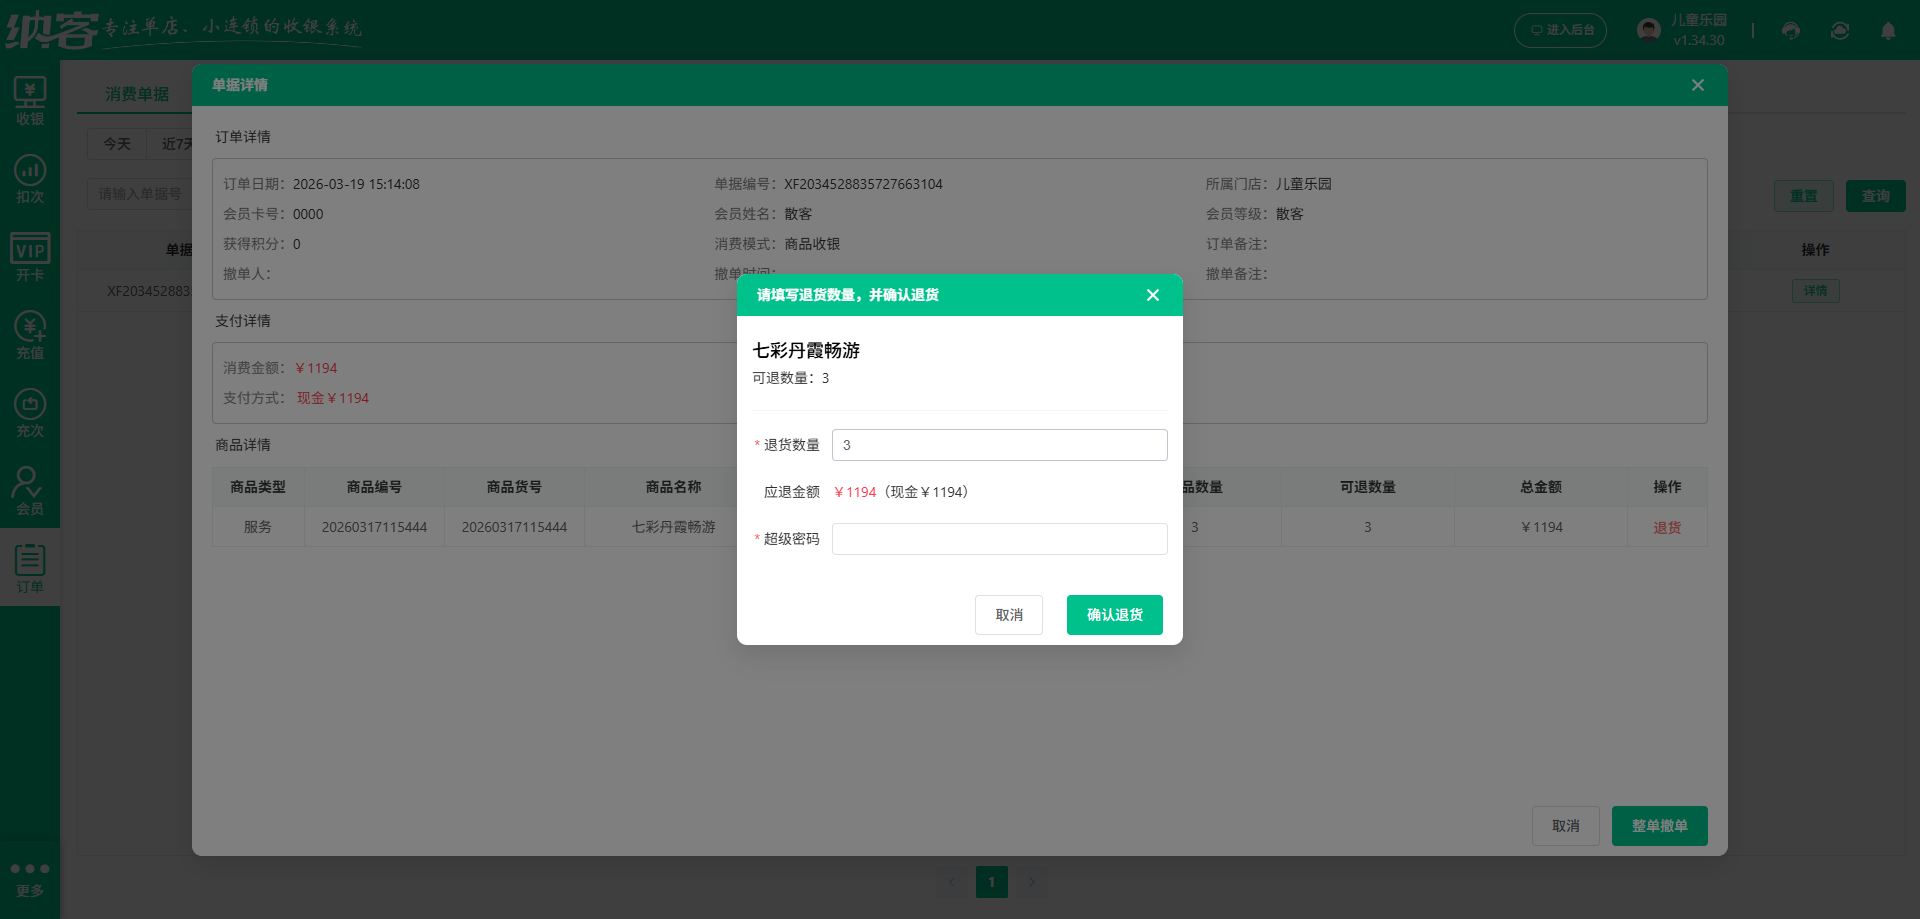This screenshot has width=1920, height=919.
Task: Click the 进入后台 button
Action: pos(1560,30)
